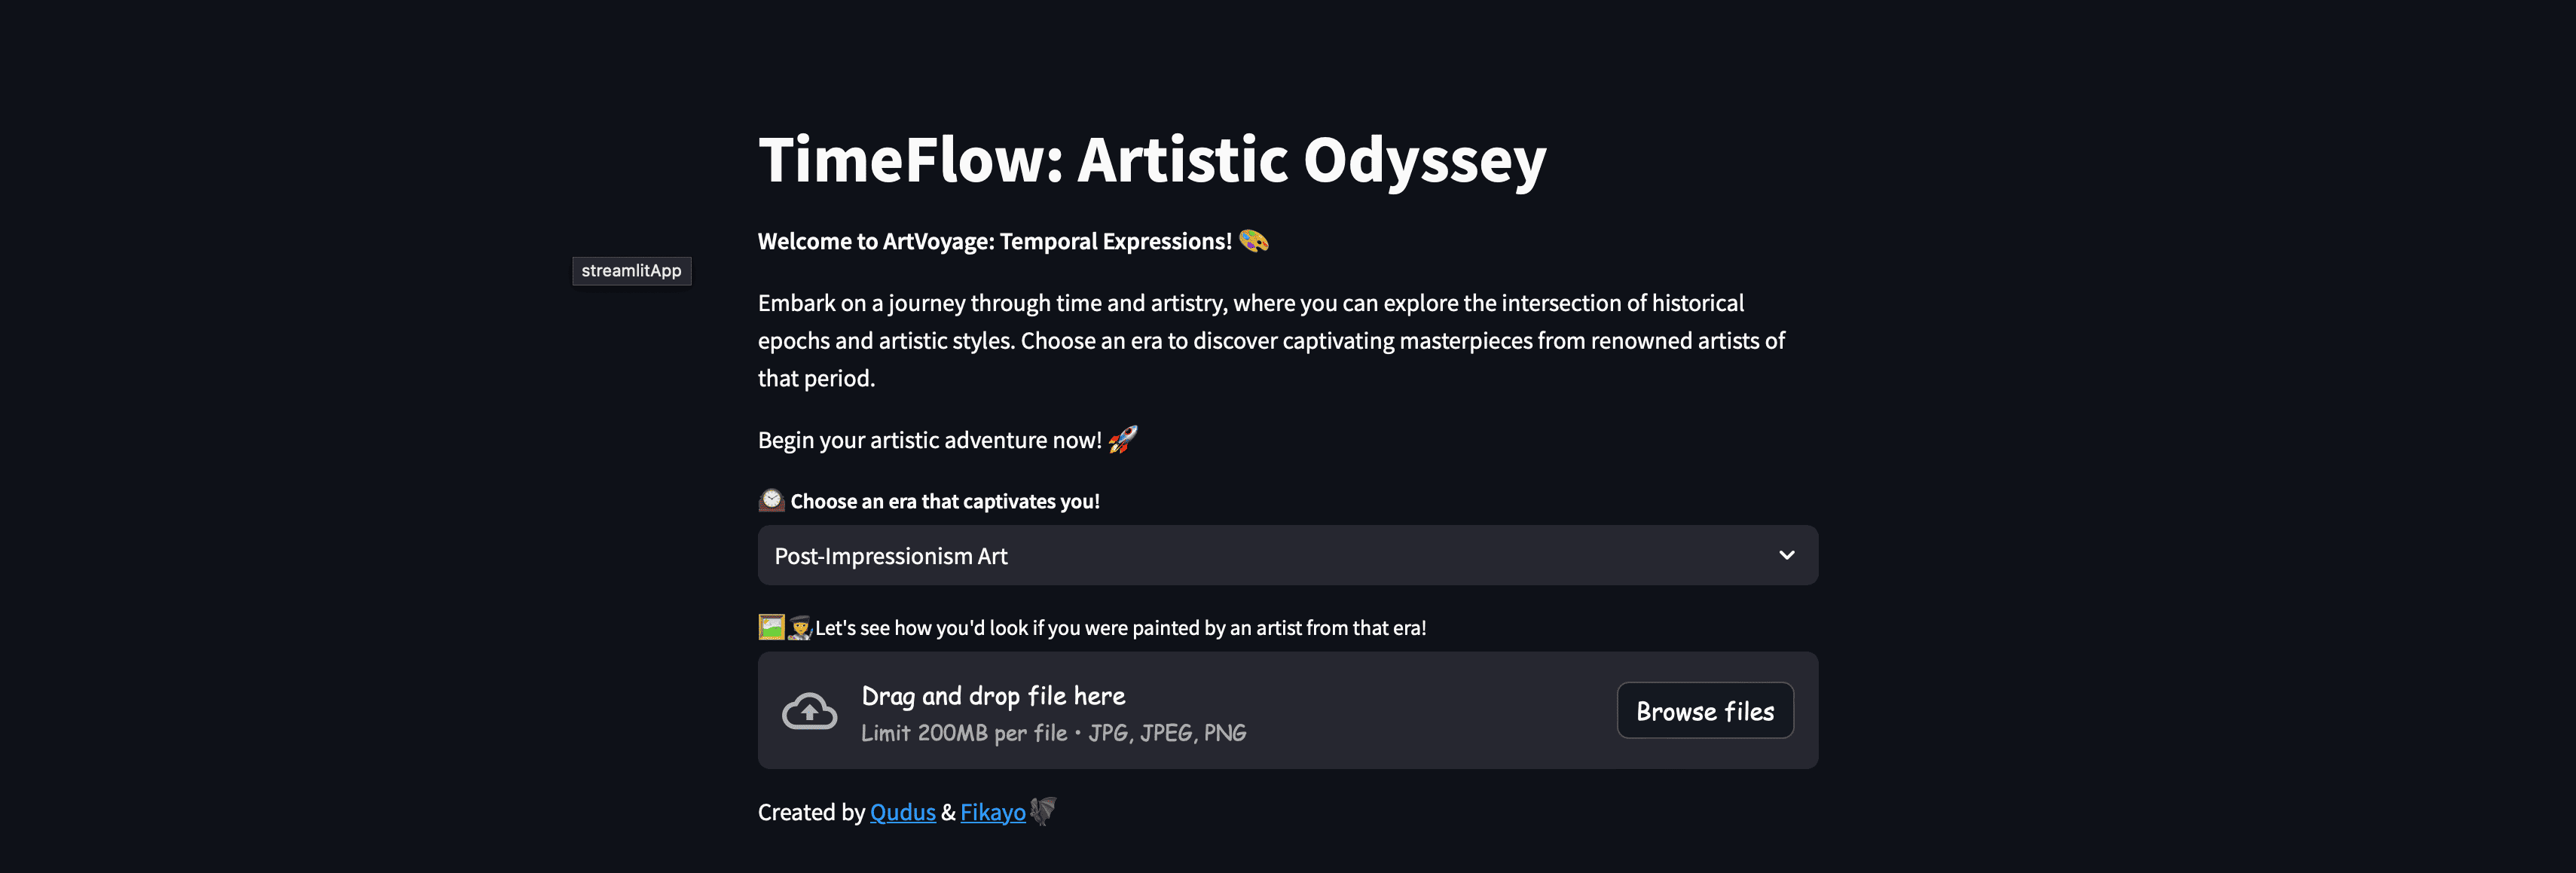This screenshot has width=2576, height=873.
Task: Click the cloud upload icon
Action: tap(809, 711)
